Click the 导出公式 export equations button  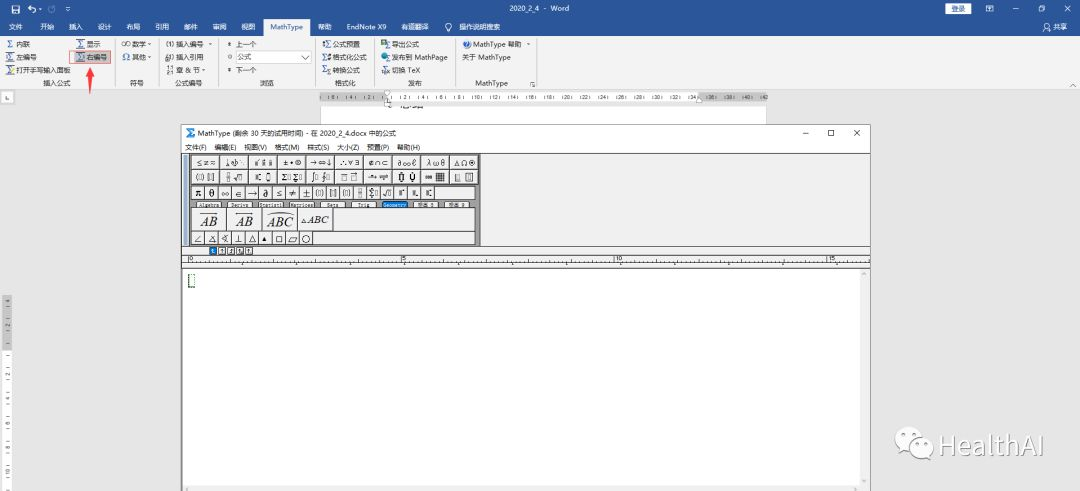400,44
